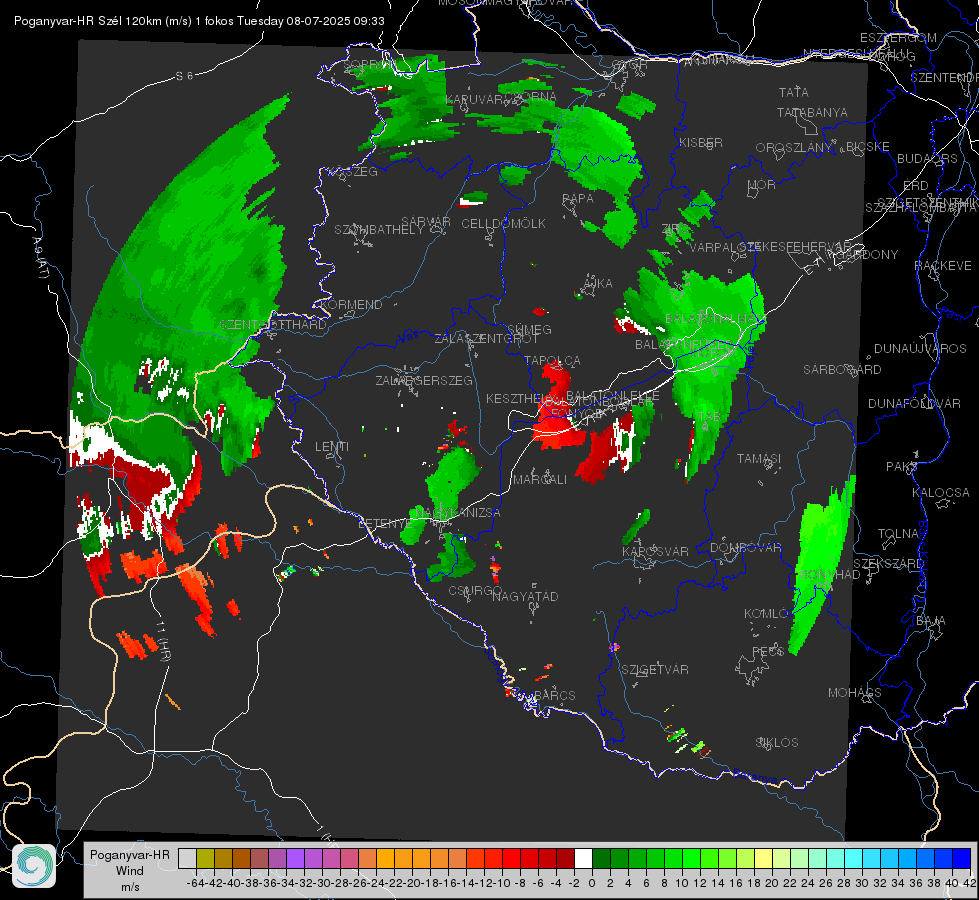Image resolution: width=979 pixels, height=900 pixels.
Task: Click the SARBOGARD city label
Action: pos(842,370)
